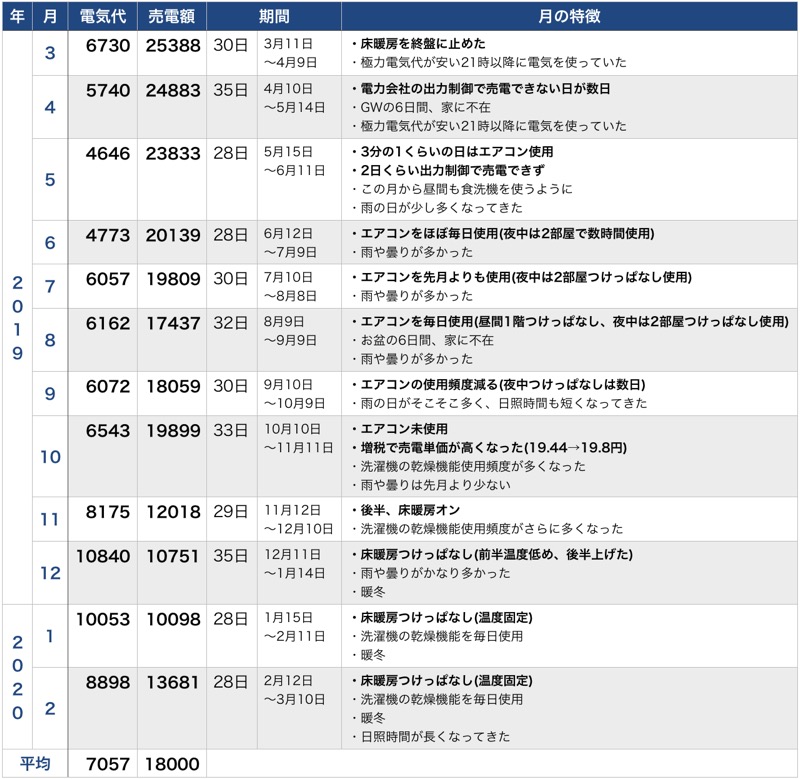
Task: Click the 月の特徴 column header
Action: pos(570,15)
